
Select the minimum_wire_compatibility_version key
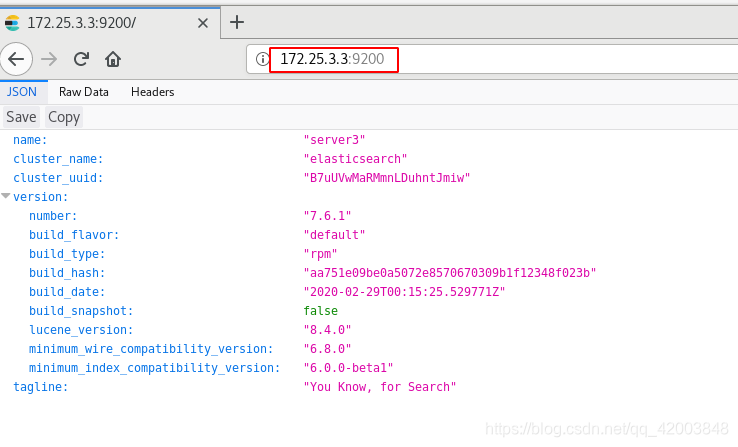tap(151, 349)
